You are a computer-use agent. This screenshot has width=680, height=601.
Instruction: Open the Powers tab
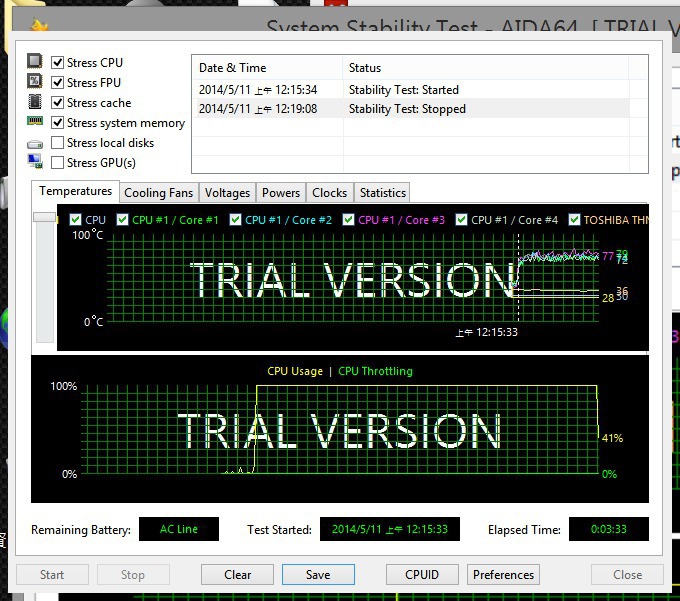point(281,193)
